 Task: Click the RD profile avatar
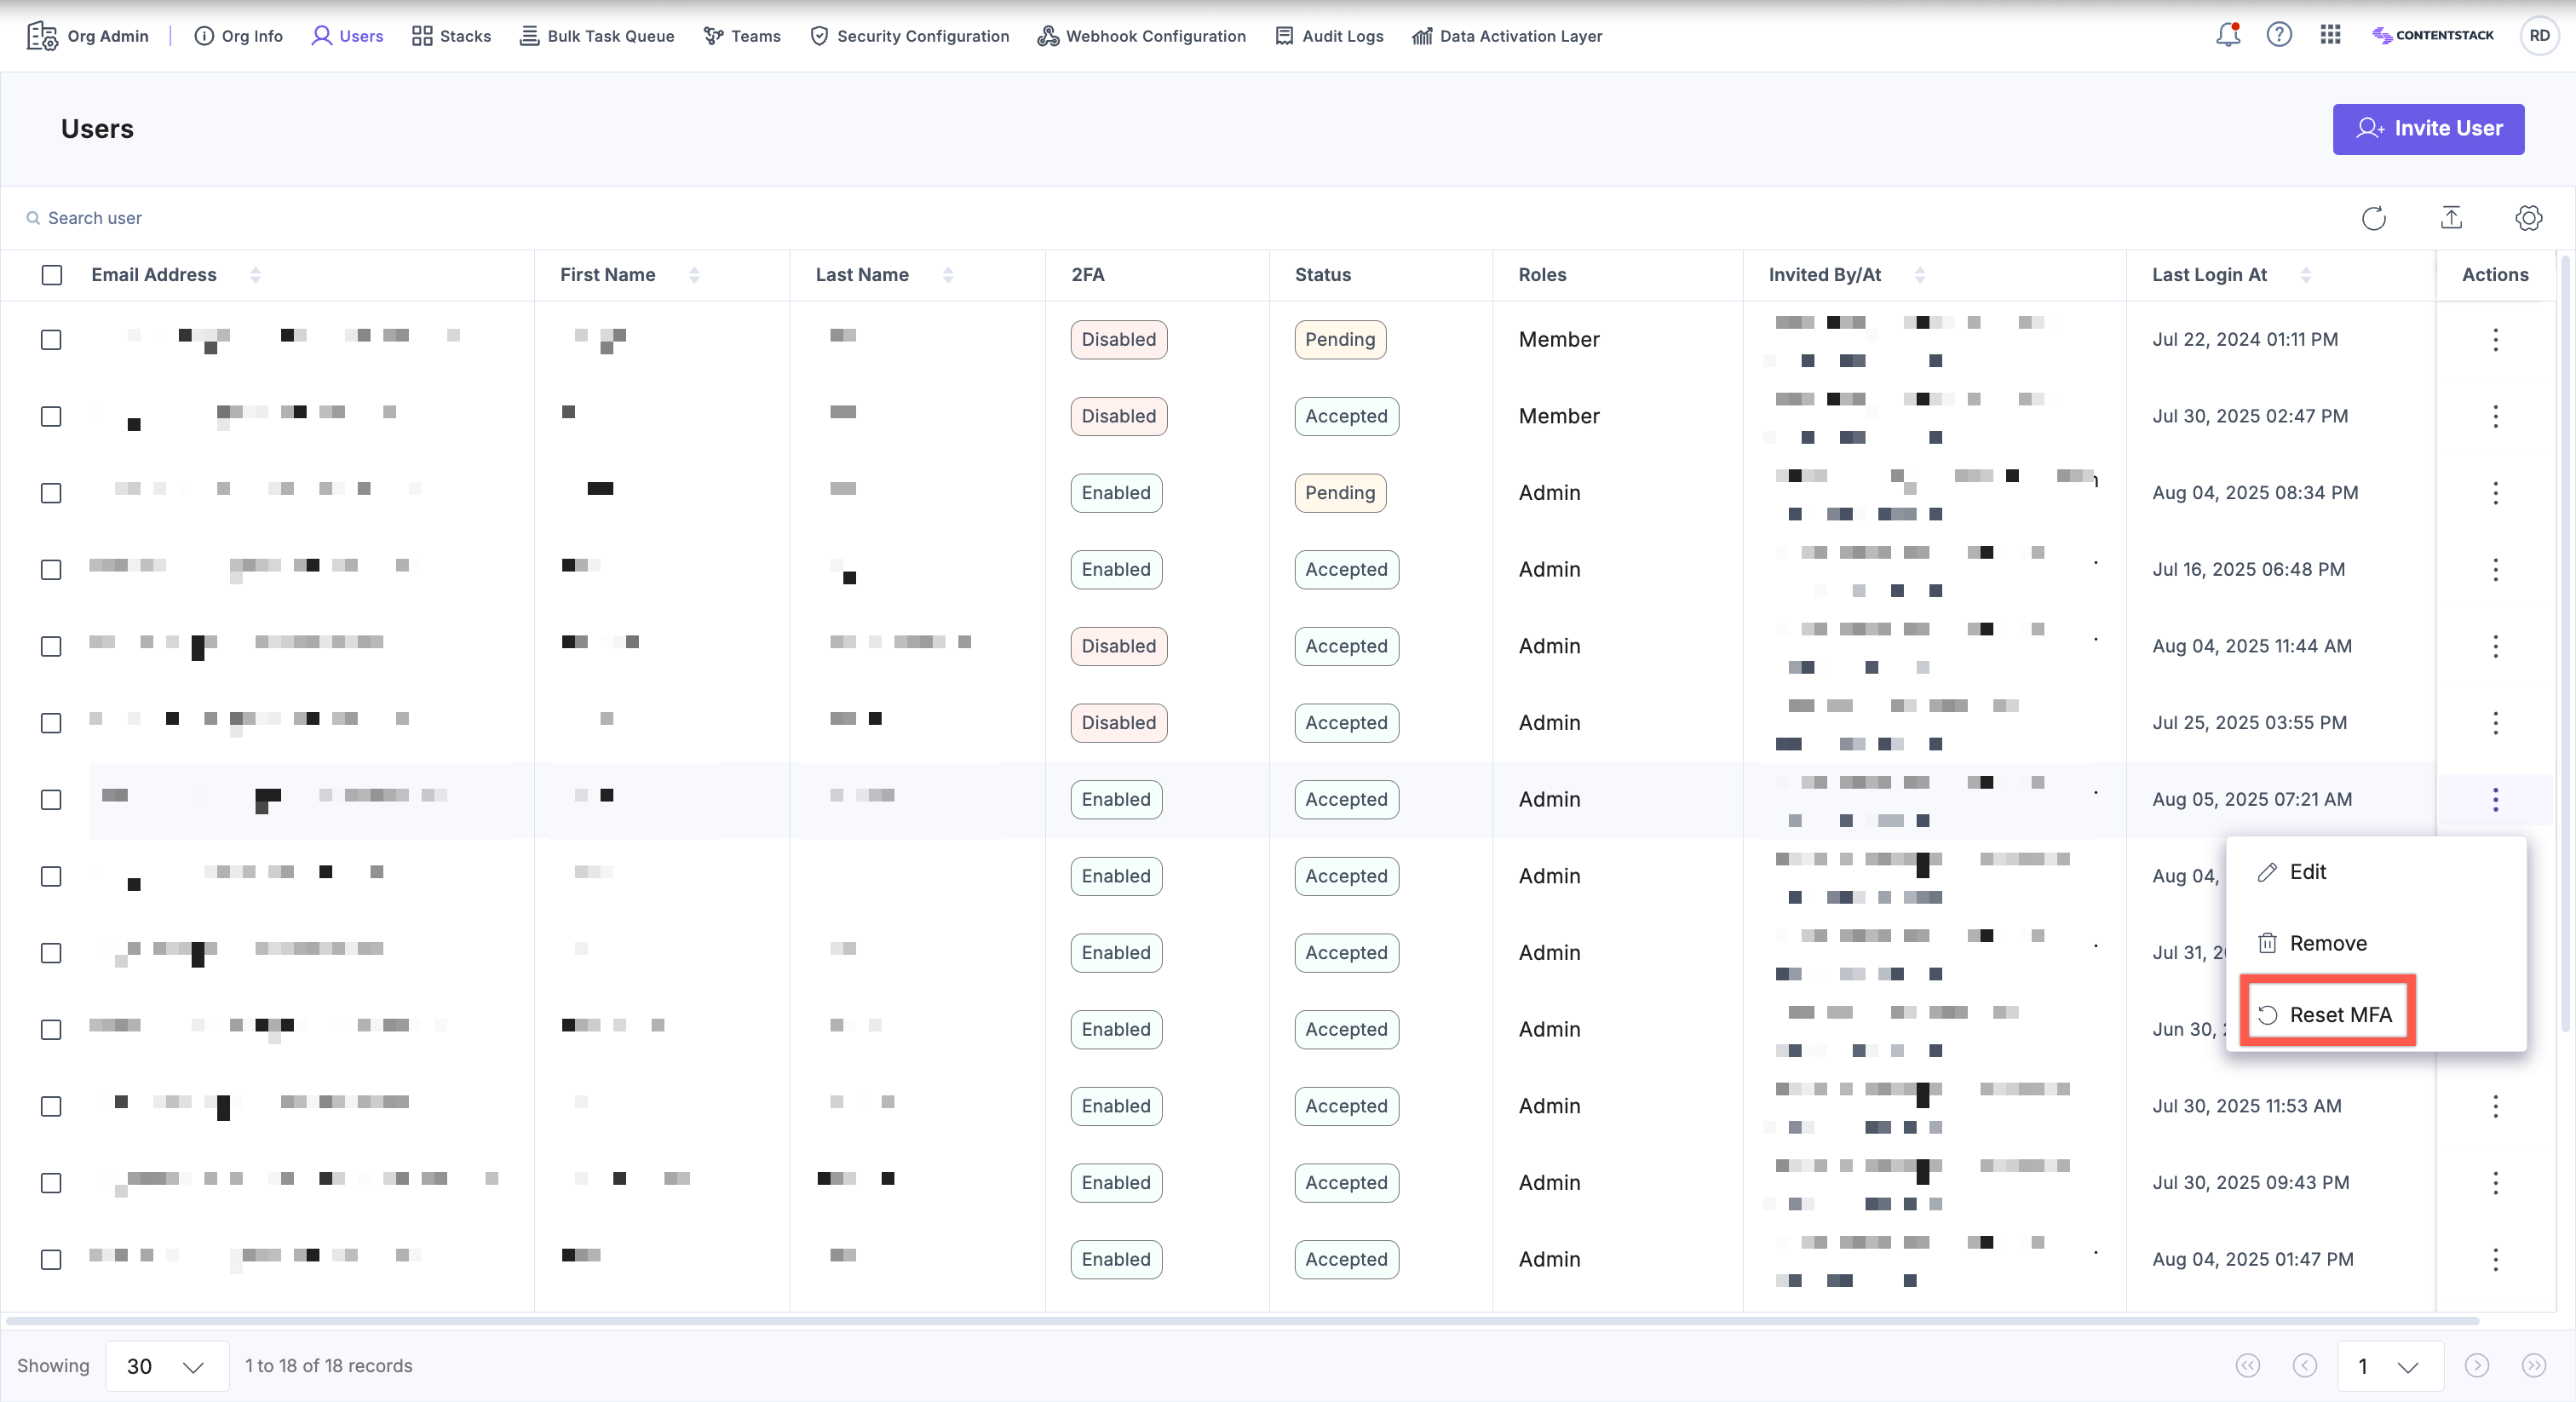pos(2540,35)
